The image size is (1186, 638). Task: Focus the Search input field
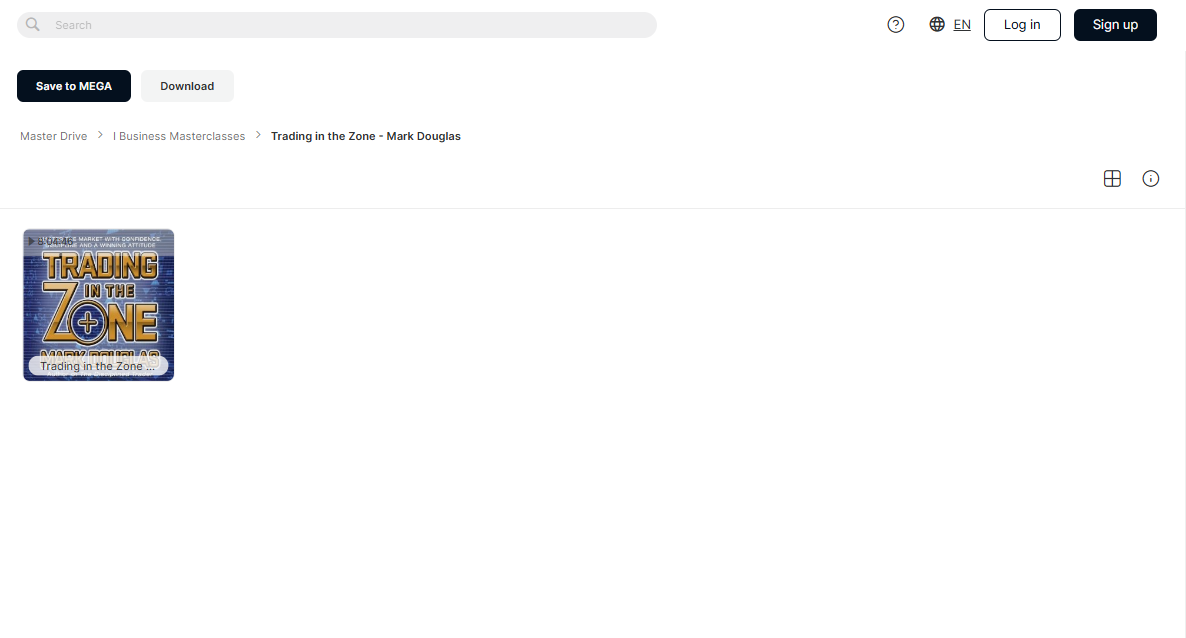337,25
